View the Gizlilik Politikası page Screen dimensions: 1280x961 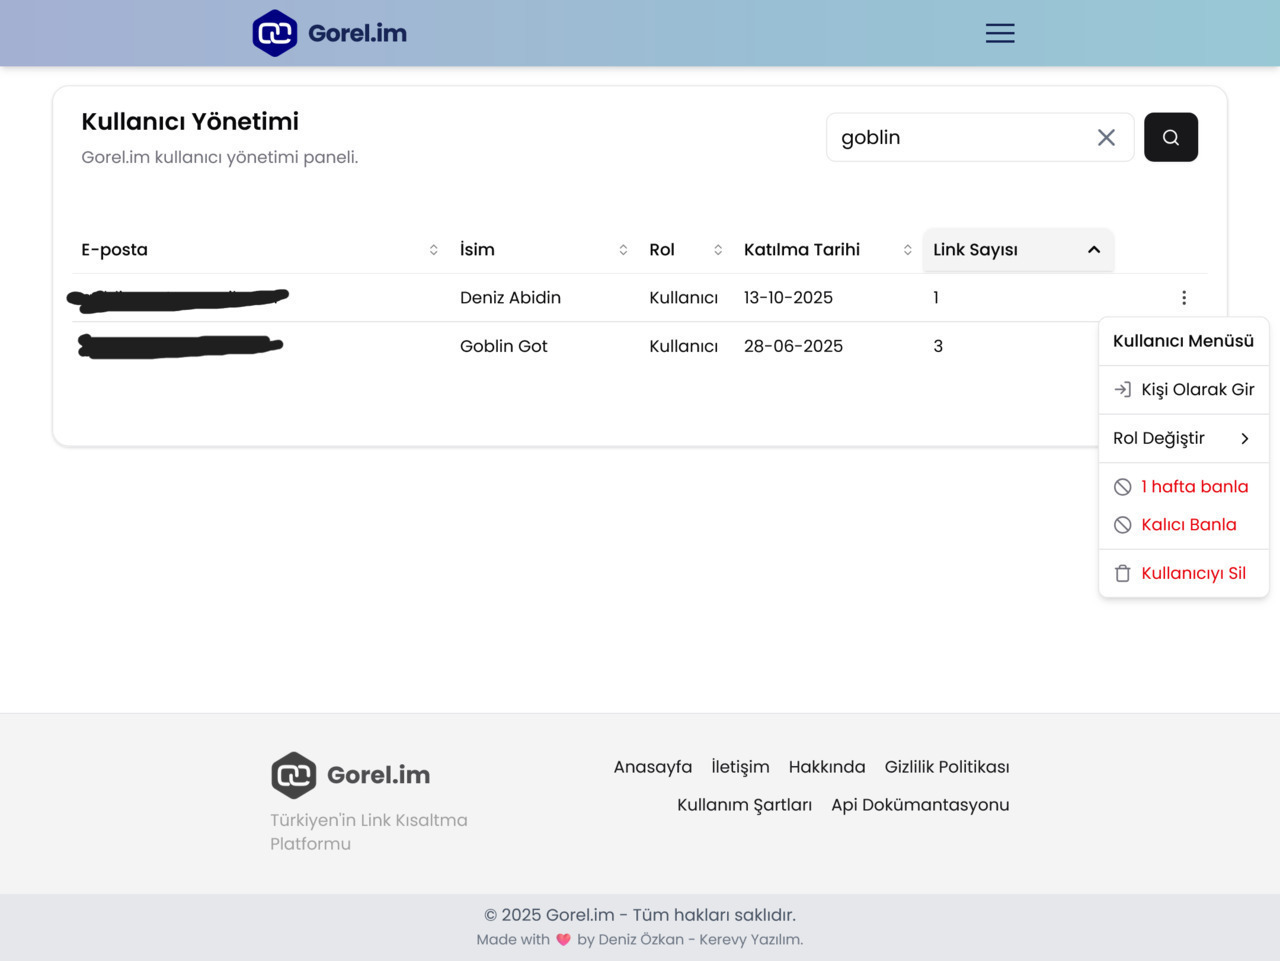coord(946,766)
